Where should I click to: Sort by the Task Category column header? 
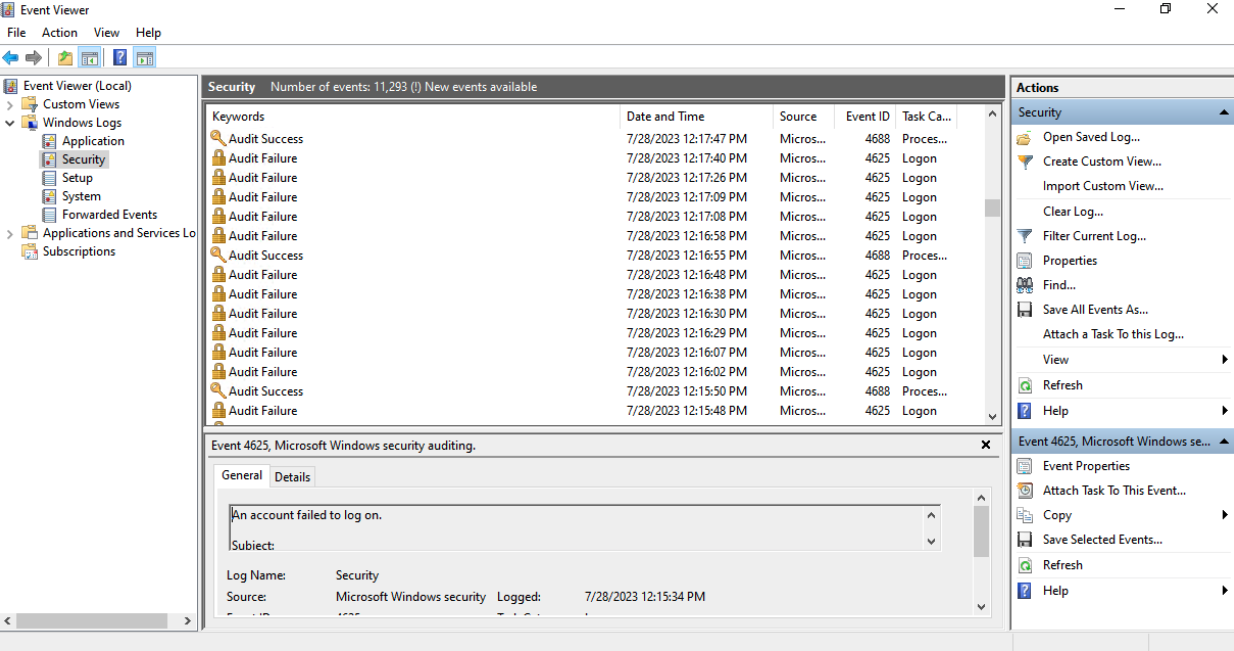pos(927,117)
